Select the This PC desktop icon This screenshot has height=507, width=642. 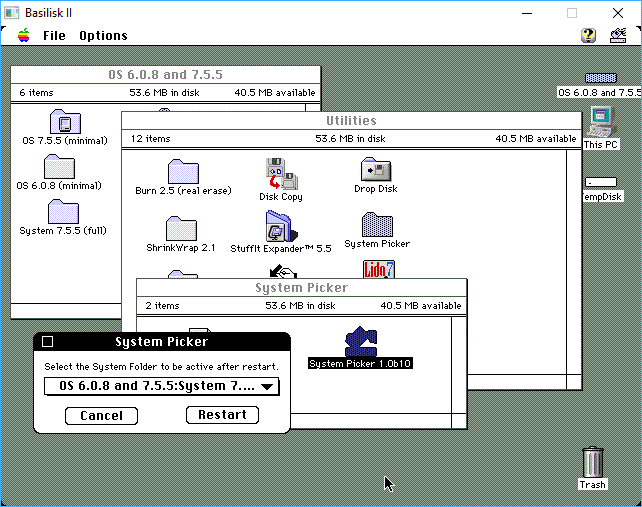coord(601,122)
